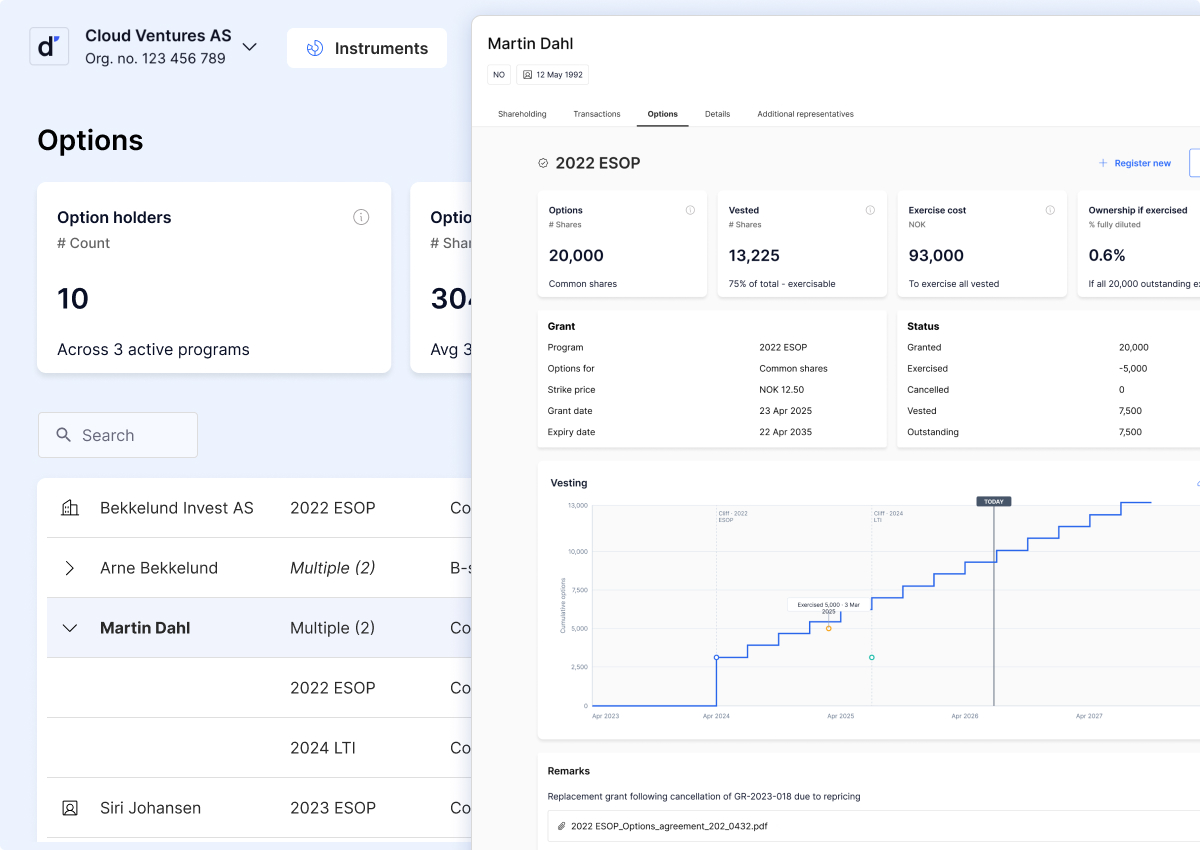The width and height of the screenshot is (1200, 850).
Task: Click the company icon beside Bekkelund Invest AS
Action: coord(70,508)
